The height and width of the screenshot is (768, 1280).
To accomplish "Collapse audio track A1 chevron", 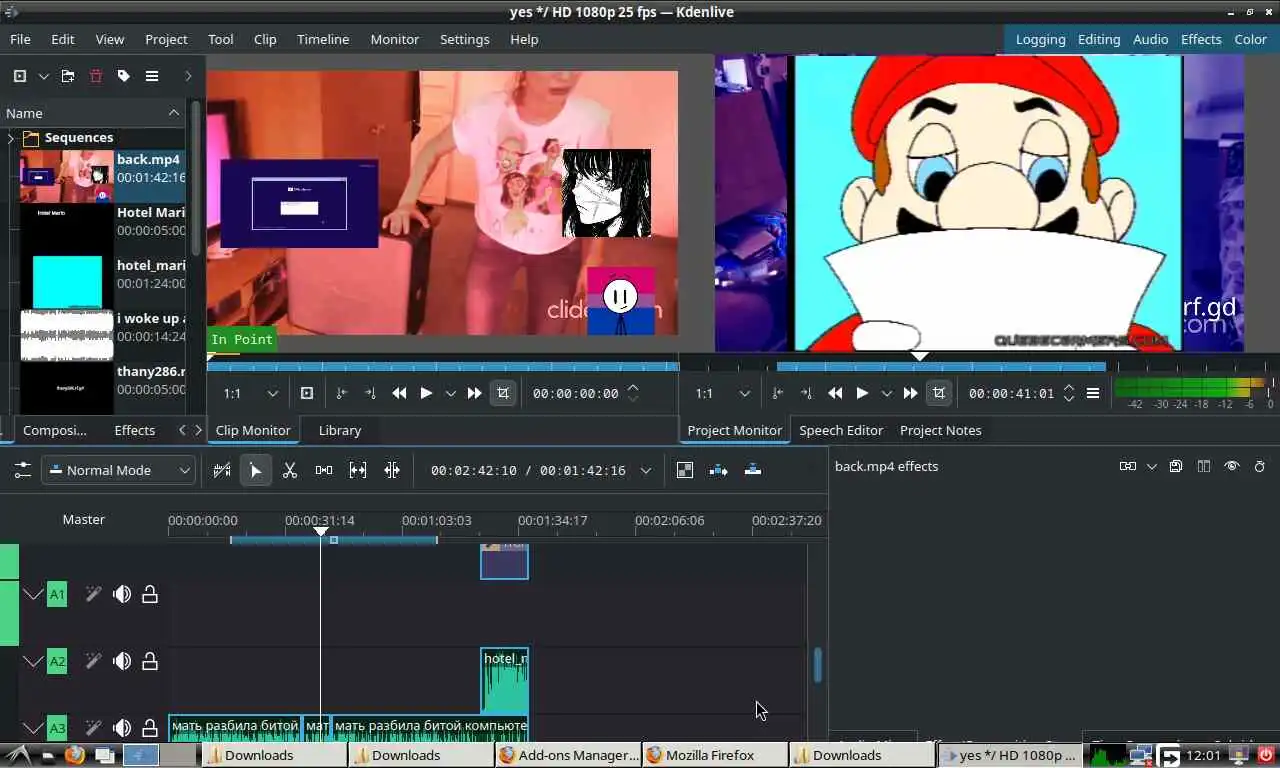I will click(33, 594).
